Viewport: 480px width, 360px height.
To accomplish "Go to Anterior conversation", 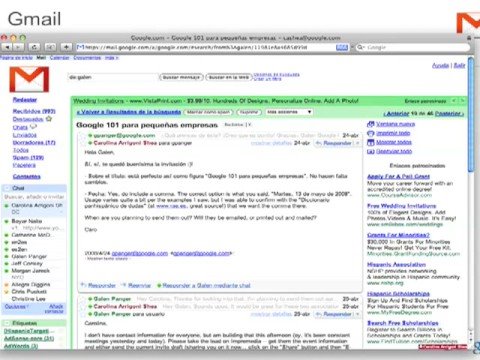I will tap(396, 114).
